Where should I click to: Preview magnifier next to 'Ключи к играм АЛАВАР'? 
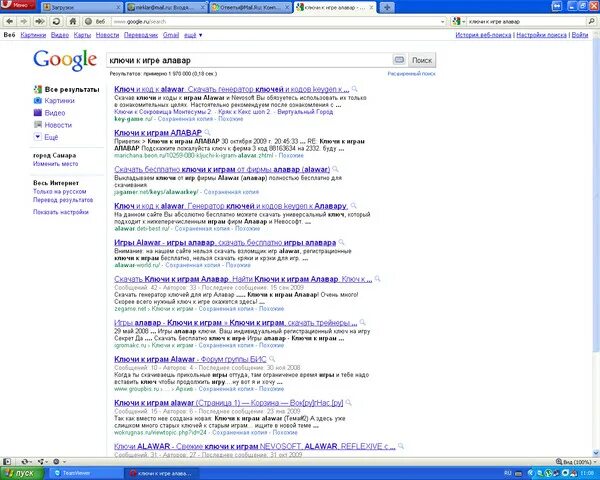point(207,132)
